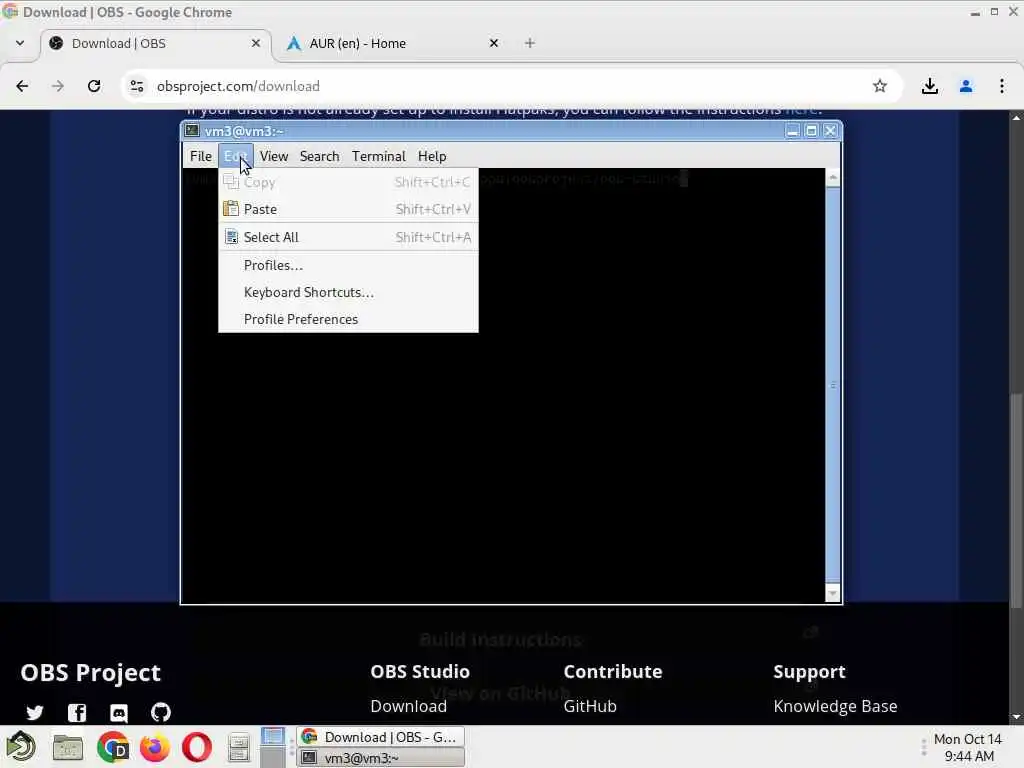Click the Chrome page scrollbar thumb
1024x768 pixels.
pos(1016,501)
